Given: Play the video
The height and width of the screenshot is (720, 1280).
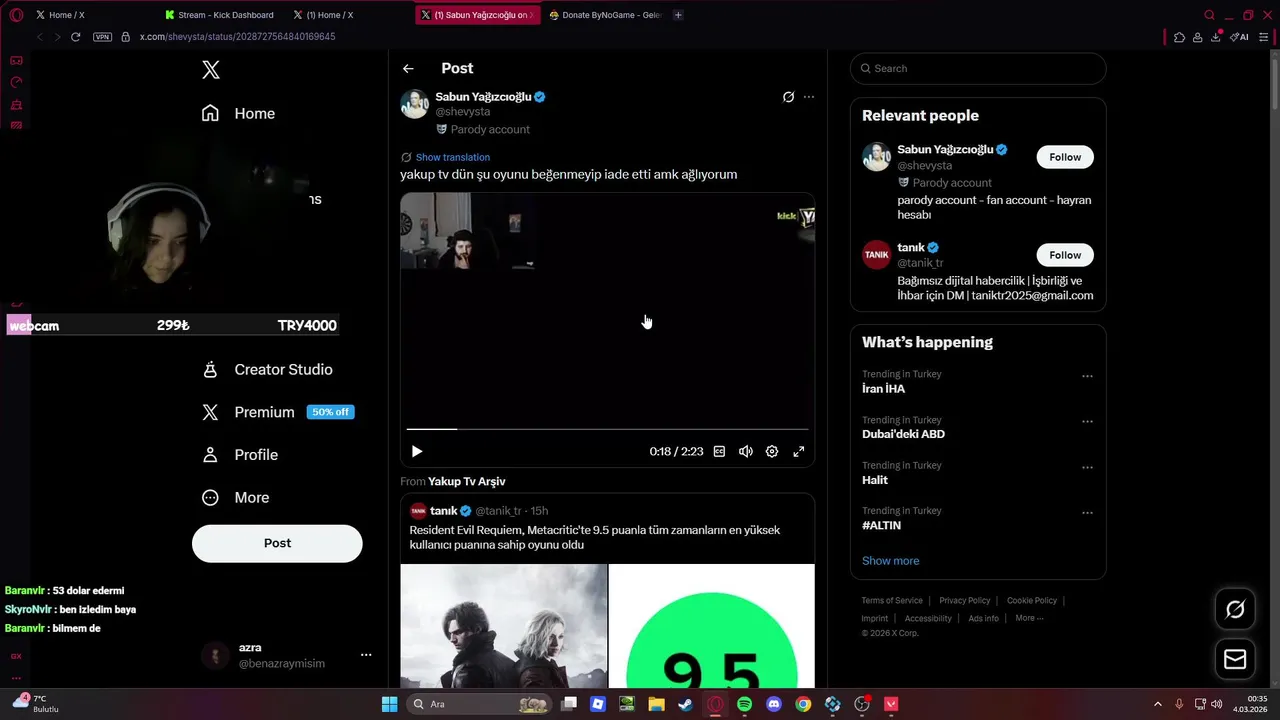Looking at the screenshot, I should pos(417,452).
